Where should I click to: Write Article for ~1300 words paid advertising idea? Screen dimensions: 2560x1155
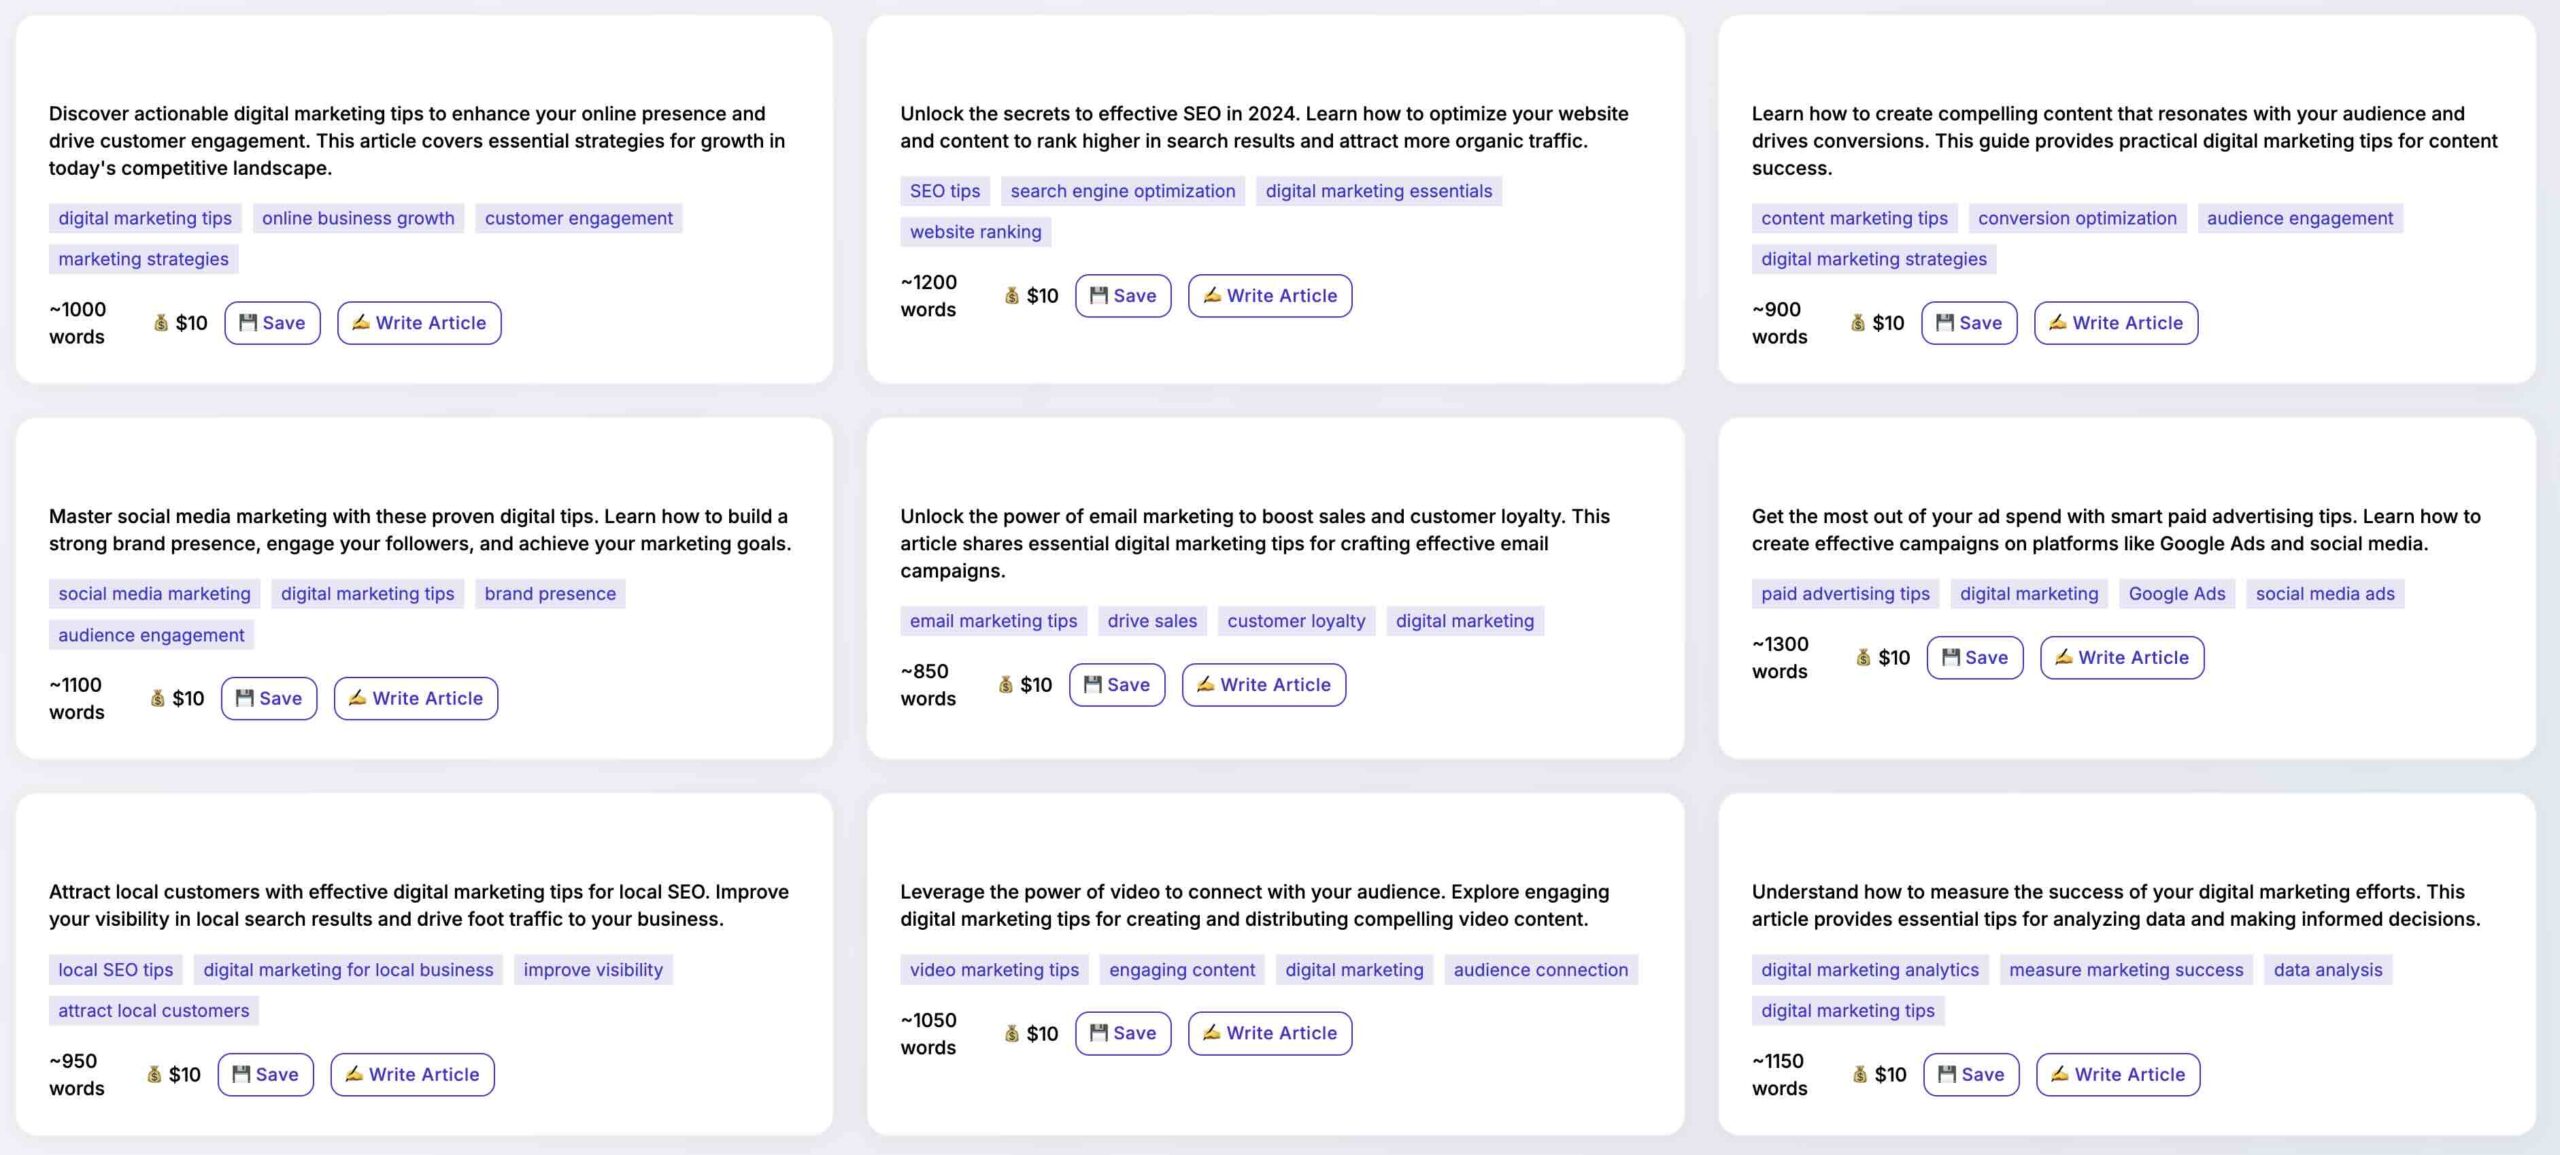(x=2121, y=658)
